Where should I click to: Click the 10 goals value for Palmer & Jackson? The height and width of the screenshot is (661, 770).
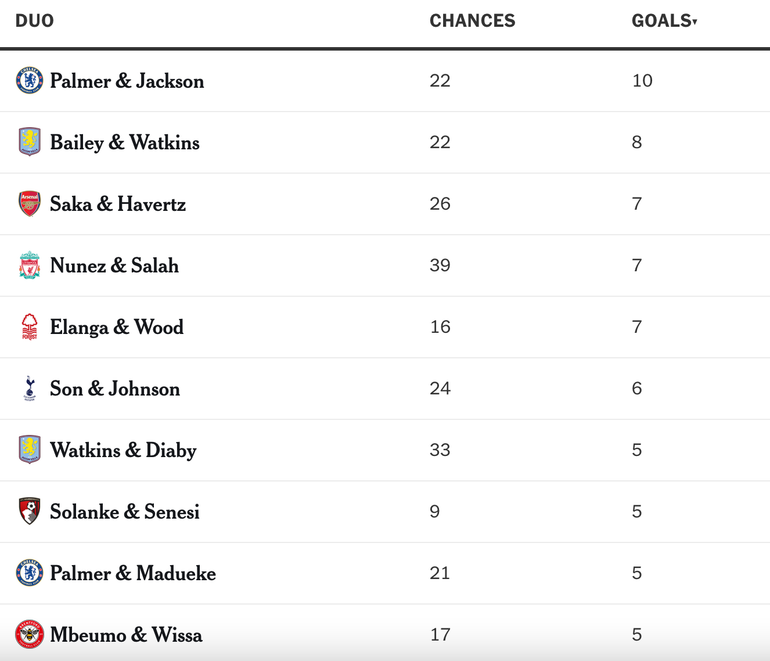642,81
